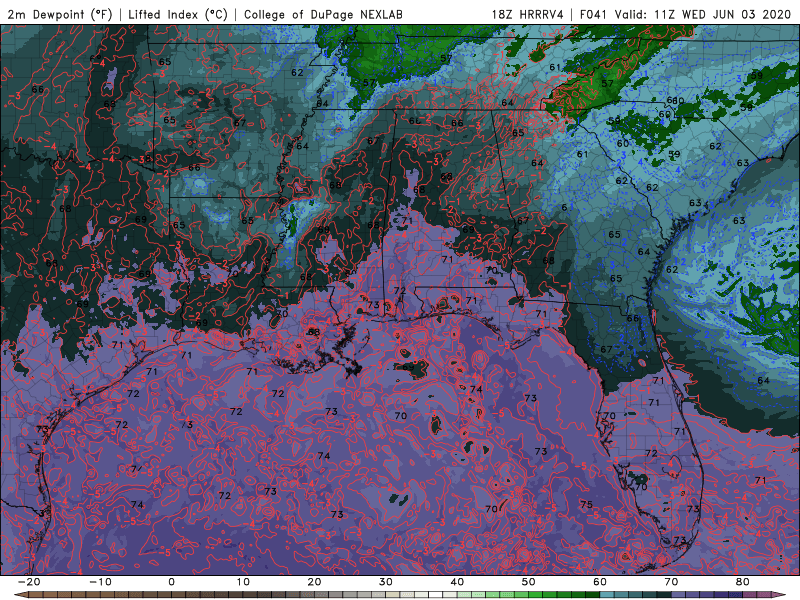Click the "Valid: 11Z WED JUN 03 2020" text

click(x=705, y=14)
